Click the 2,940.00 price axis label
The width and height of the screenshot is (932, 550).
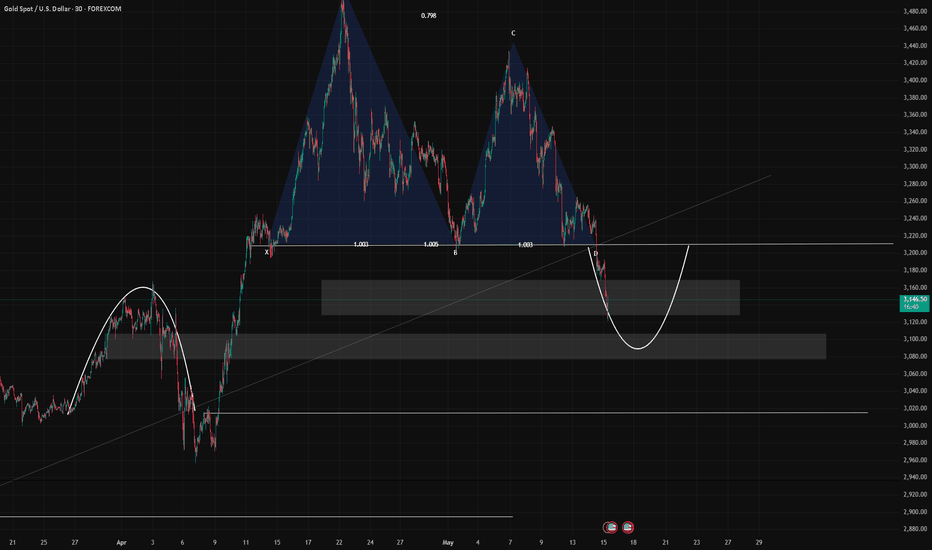click(x=915, y=477)
